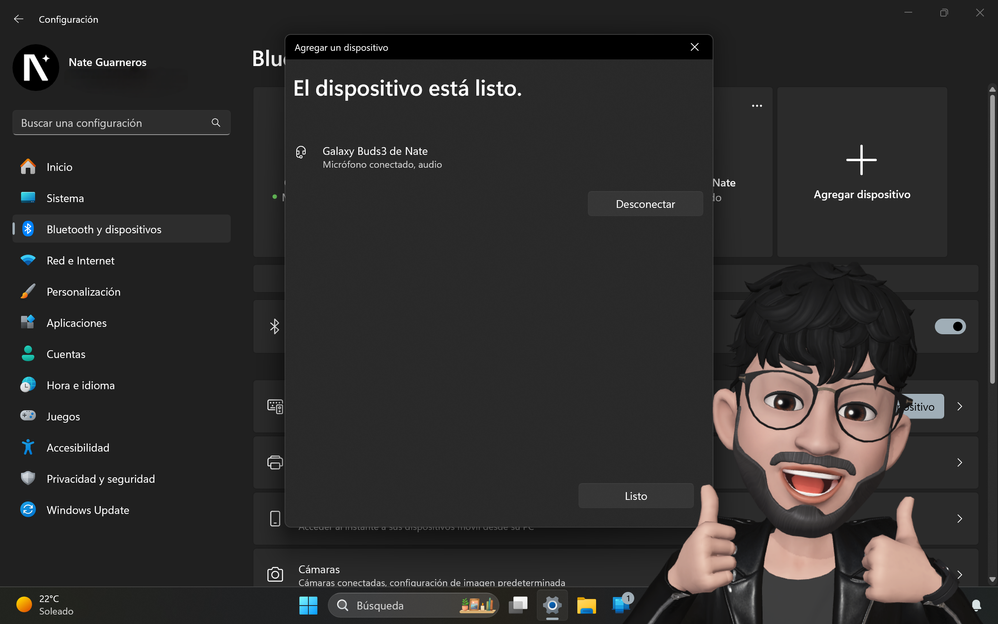Open Windows Update settings
Image resolution: width=998 pixels, height=624 pixels.
(122, 510)
